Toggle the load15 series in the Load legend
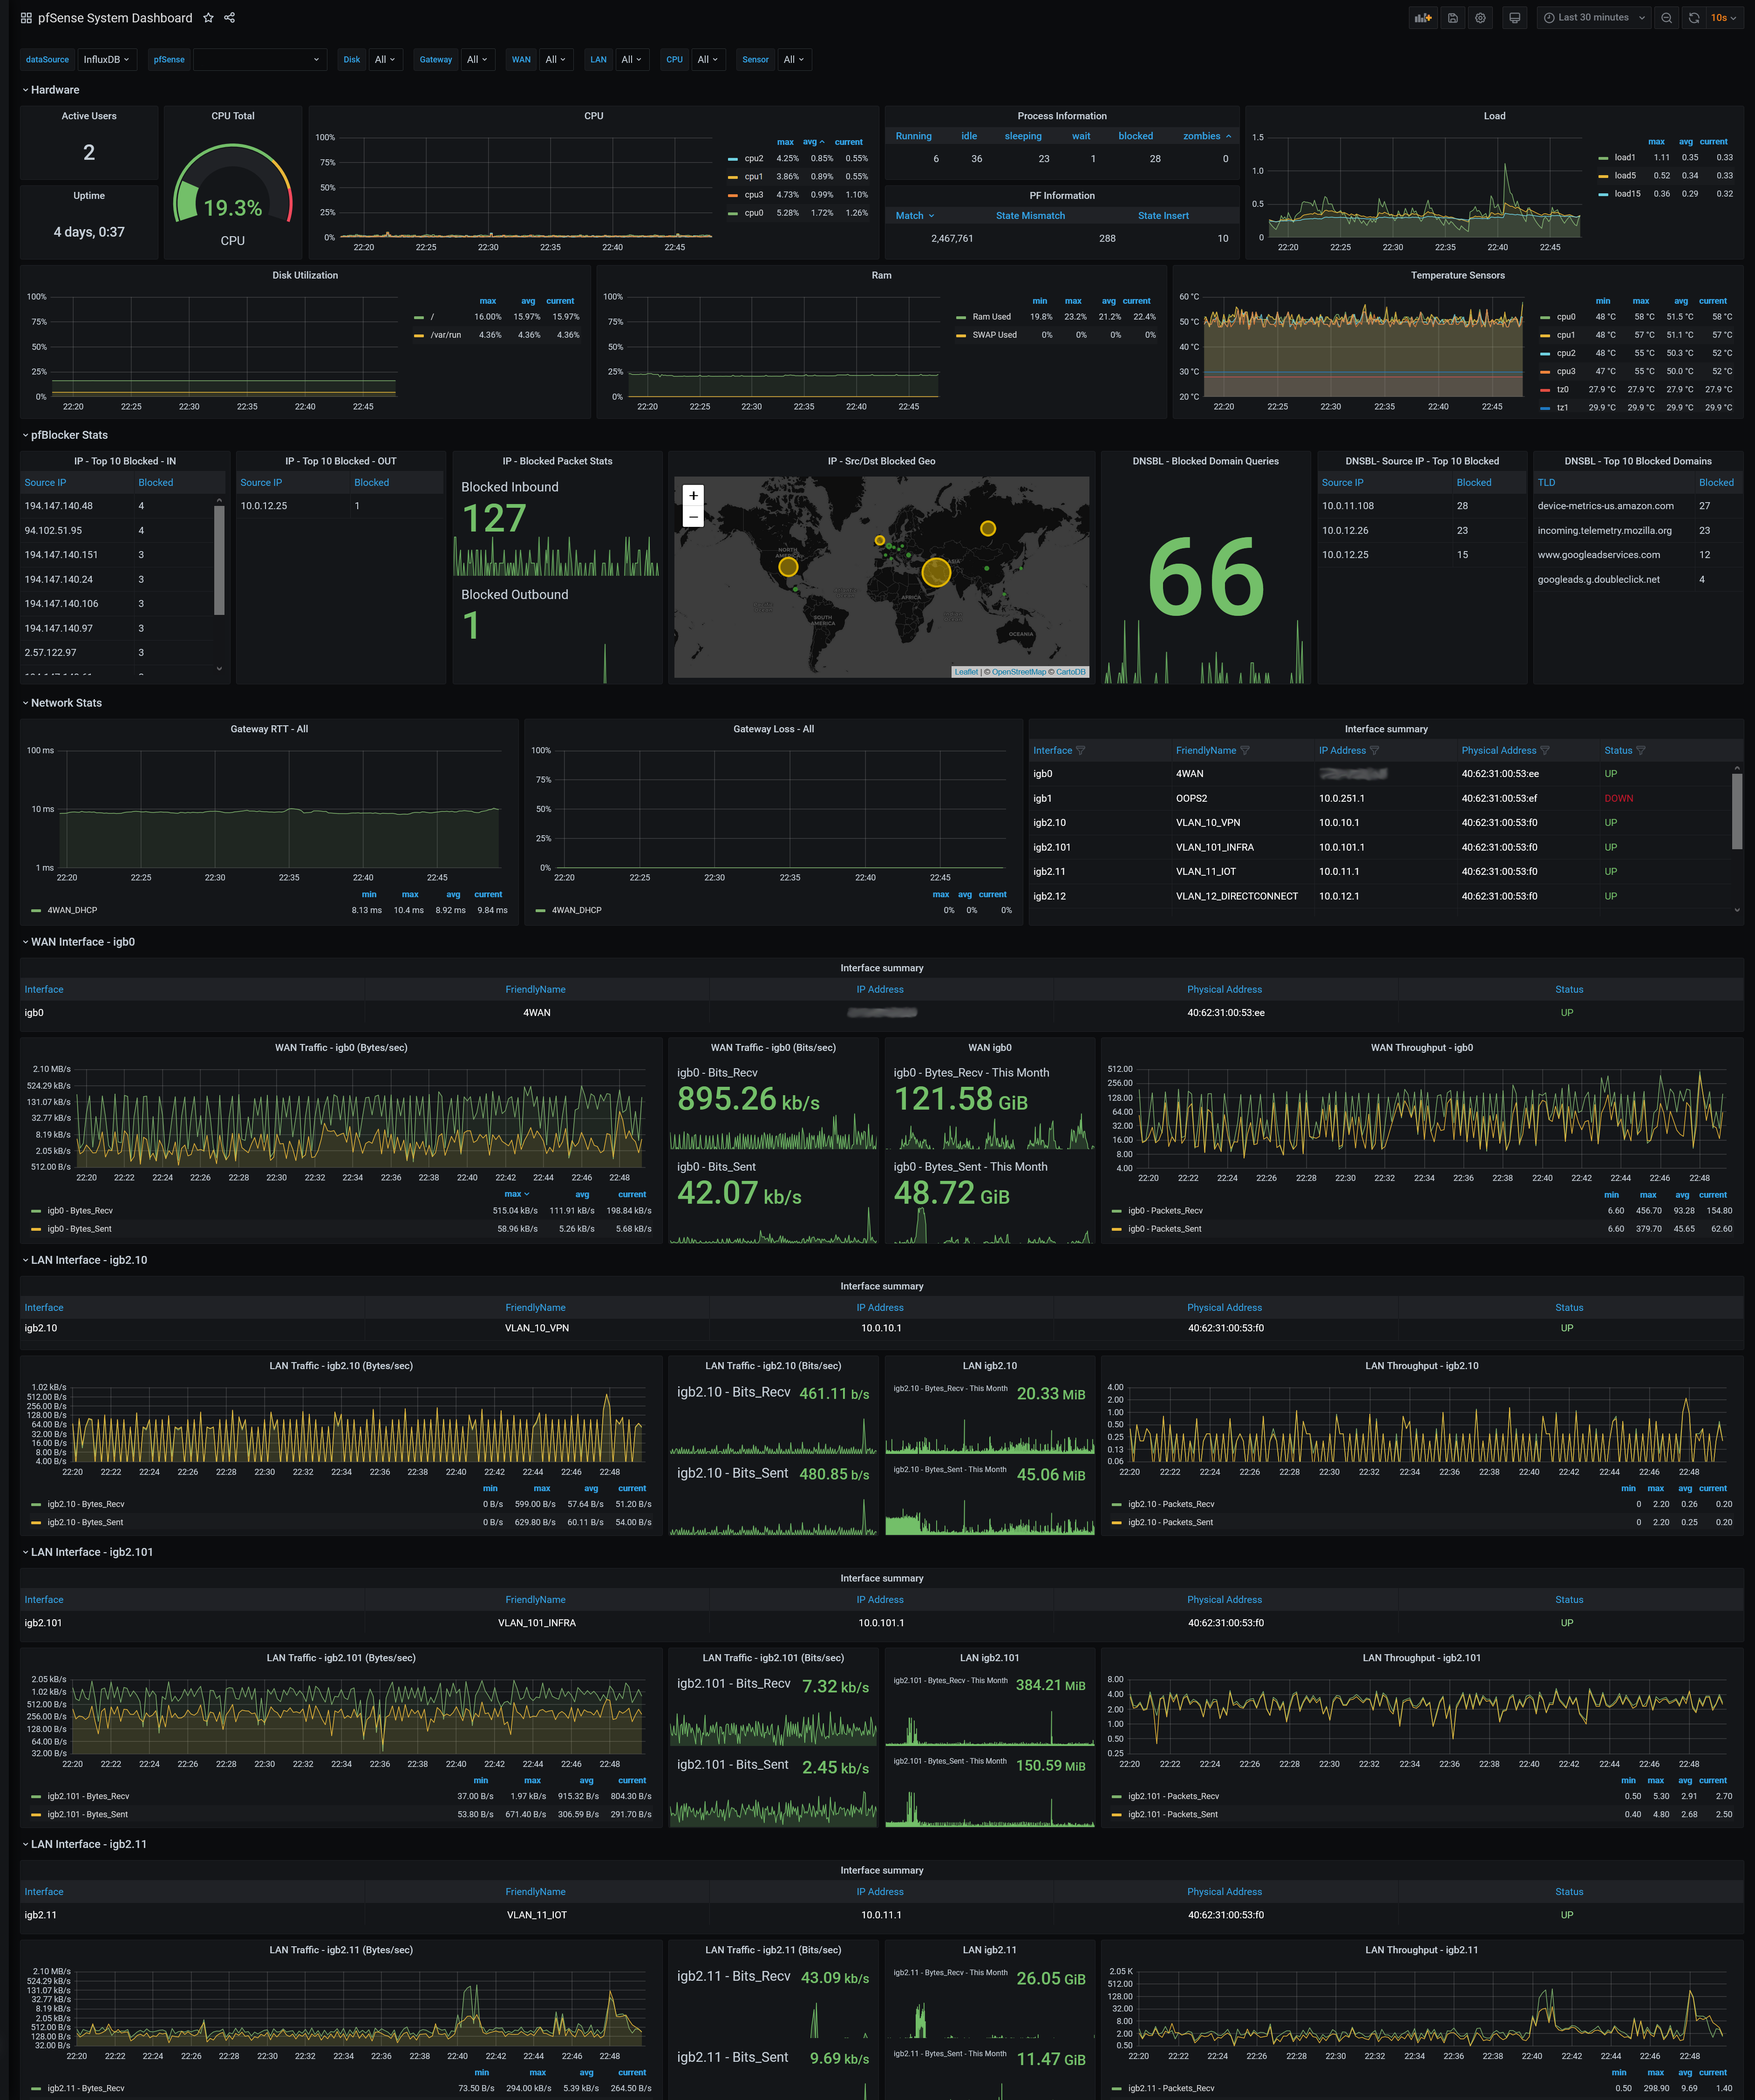The width and height of the screenshot is (1755, 2100). point(1627,194)
